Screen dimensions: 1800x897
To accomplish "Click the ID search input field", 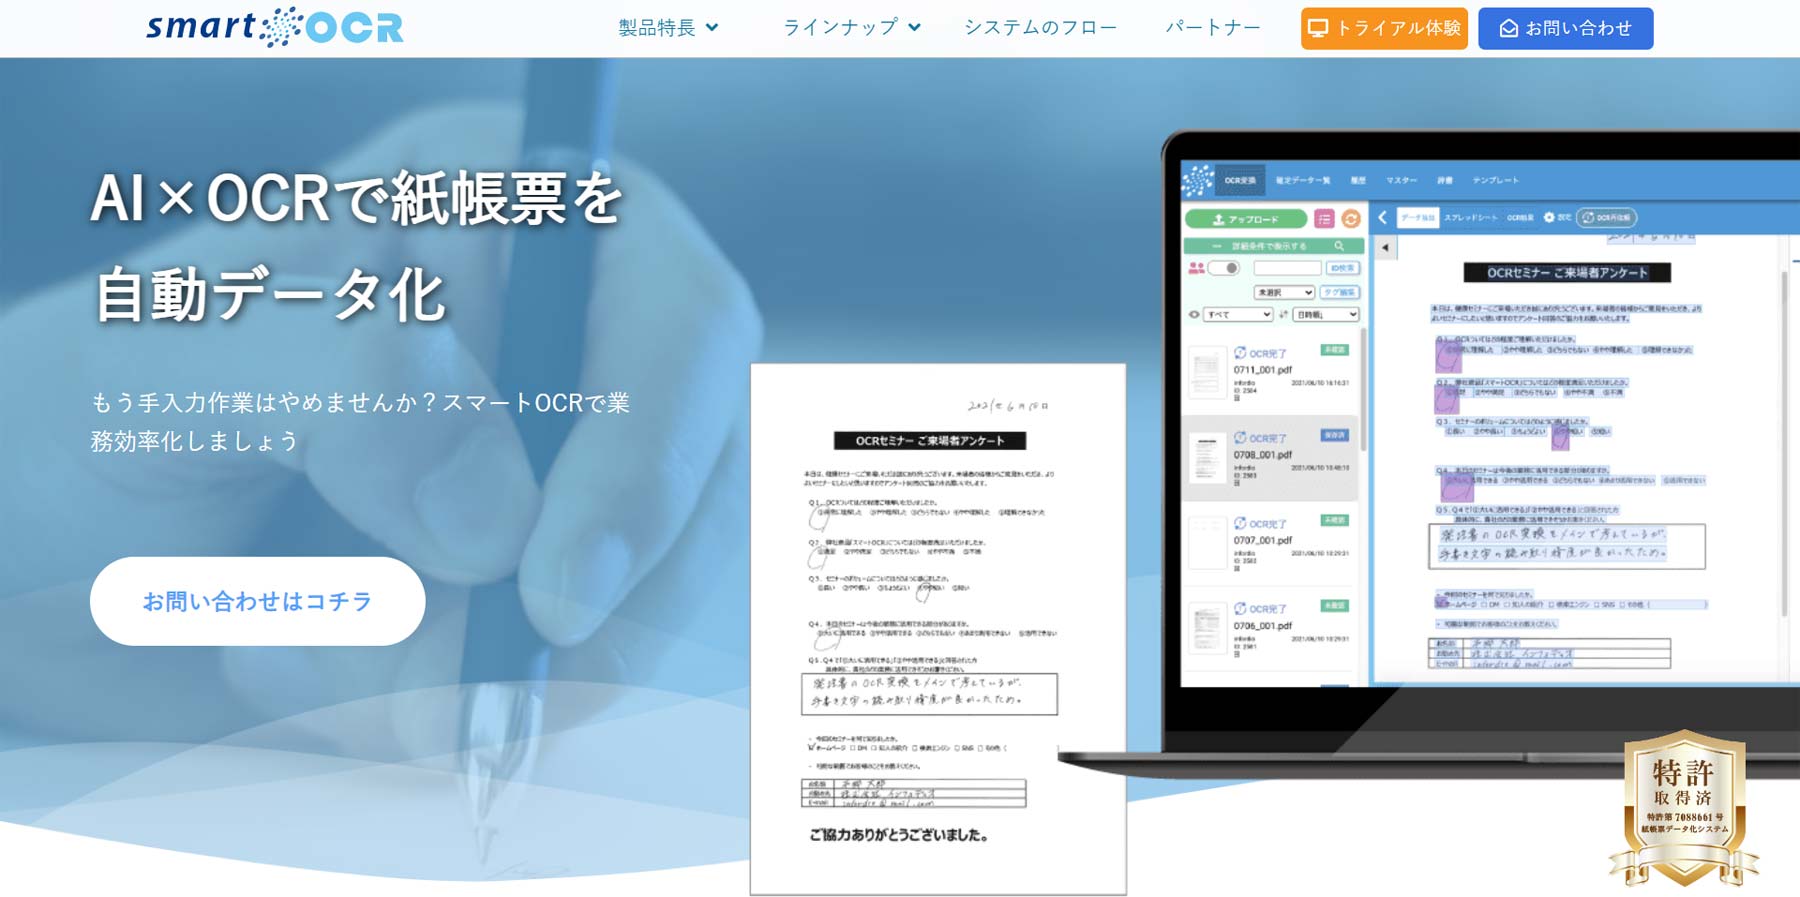I will [x=1288, y=268].
